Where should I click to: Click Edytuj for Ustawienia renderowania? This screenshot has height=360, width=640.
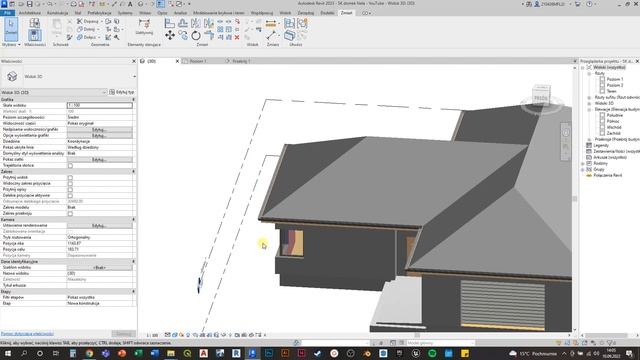(x=100, y=226)
